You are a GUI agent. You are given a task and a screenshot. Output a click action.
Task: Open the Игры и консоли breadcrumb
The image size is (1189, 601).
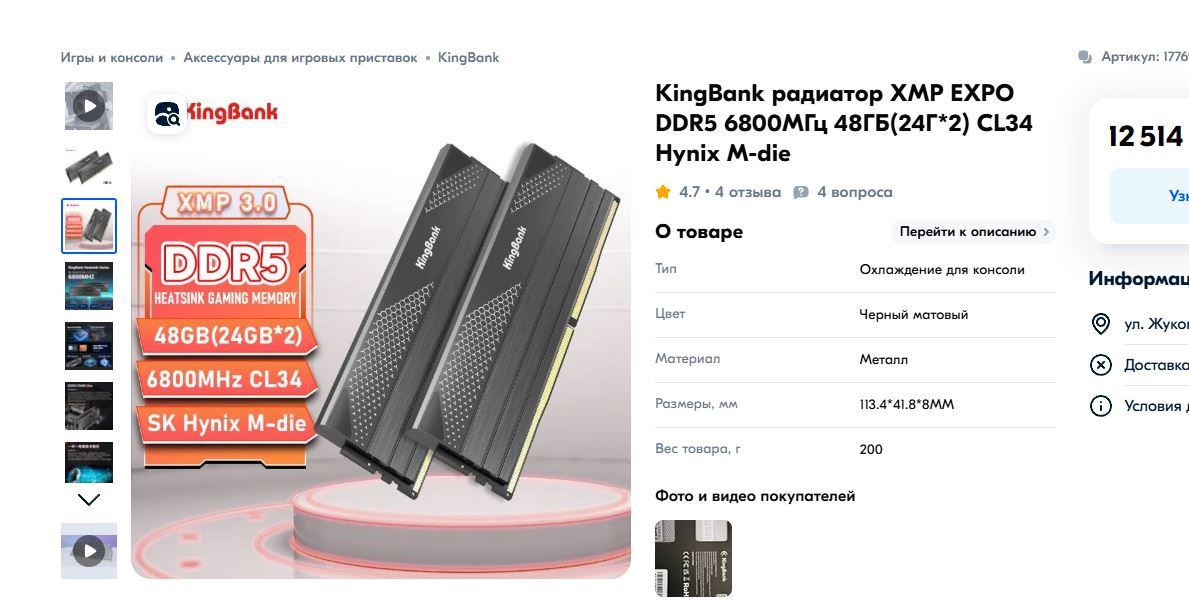[x=111, y=58]
